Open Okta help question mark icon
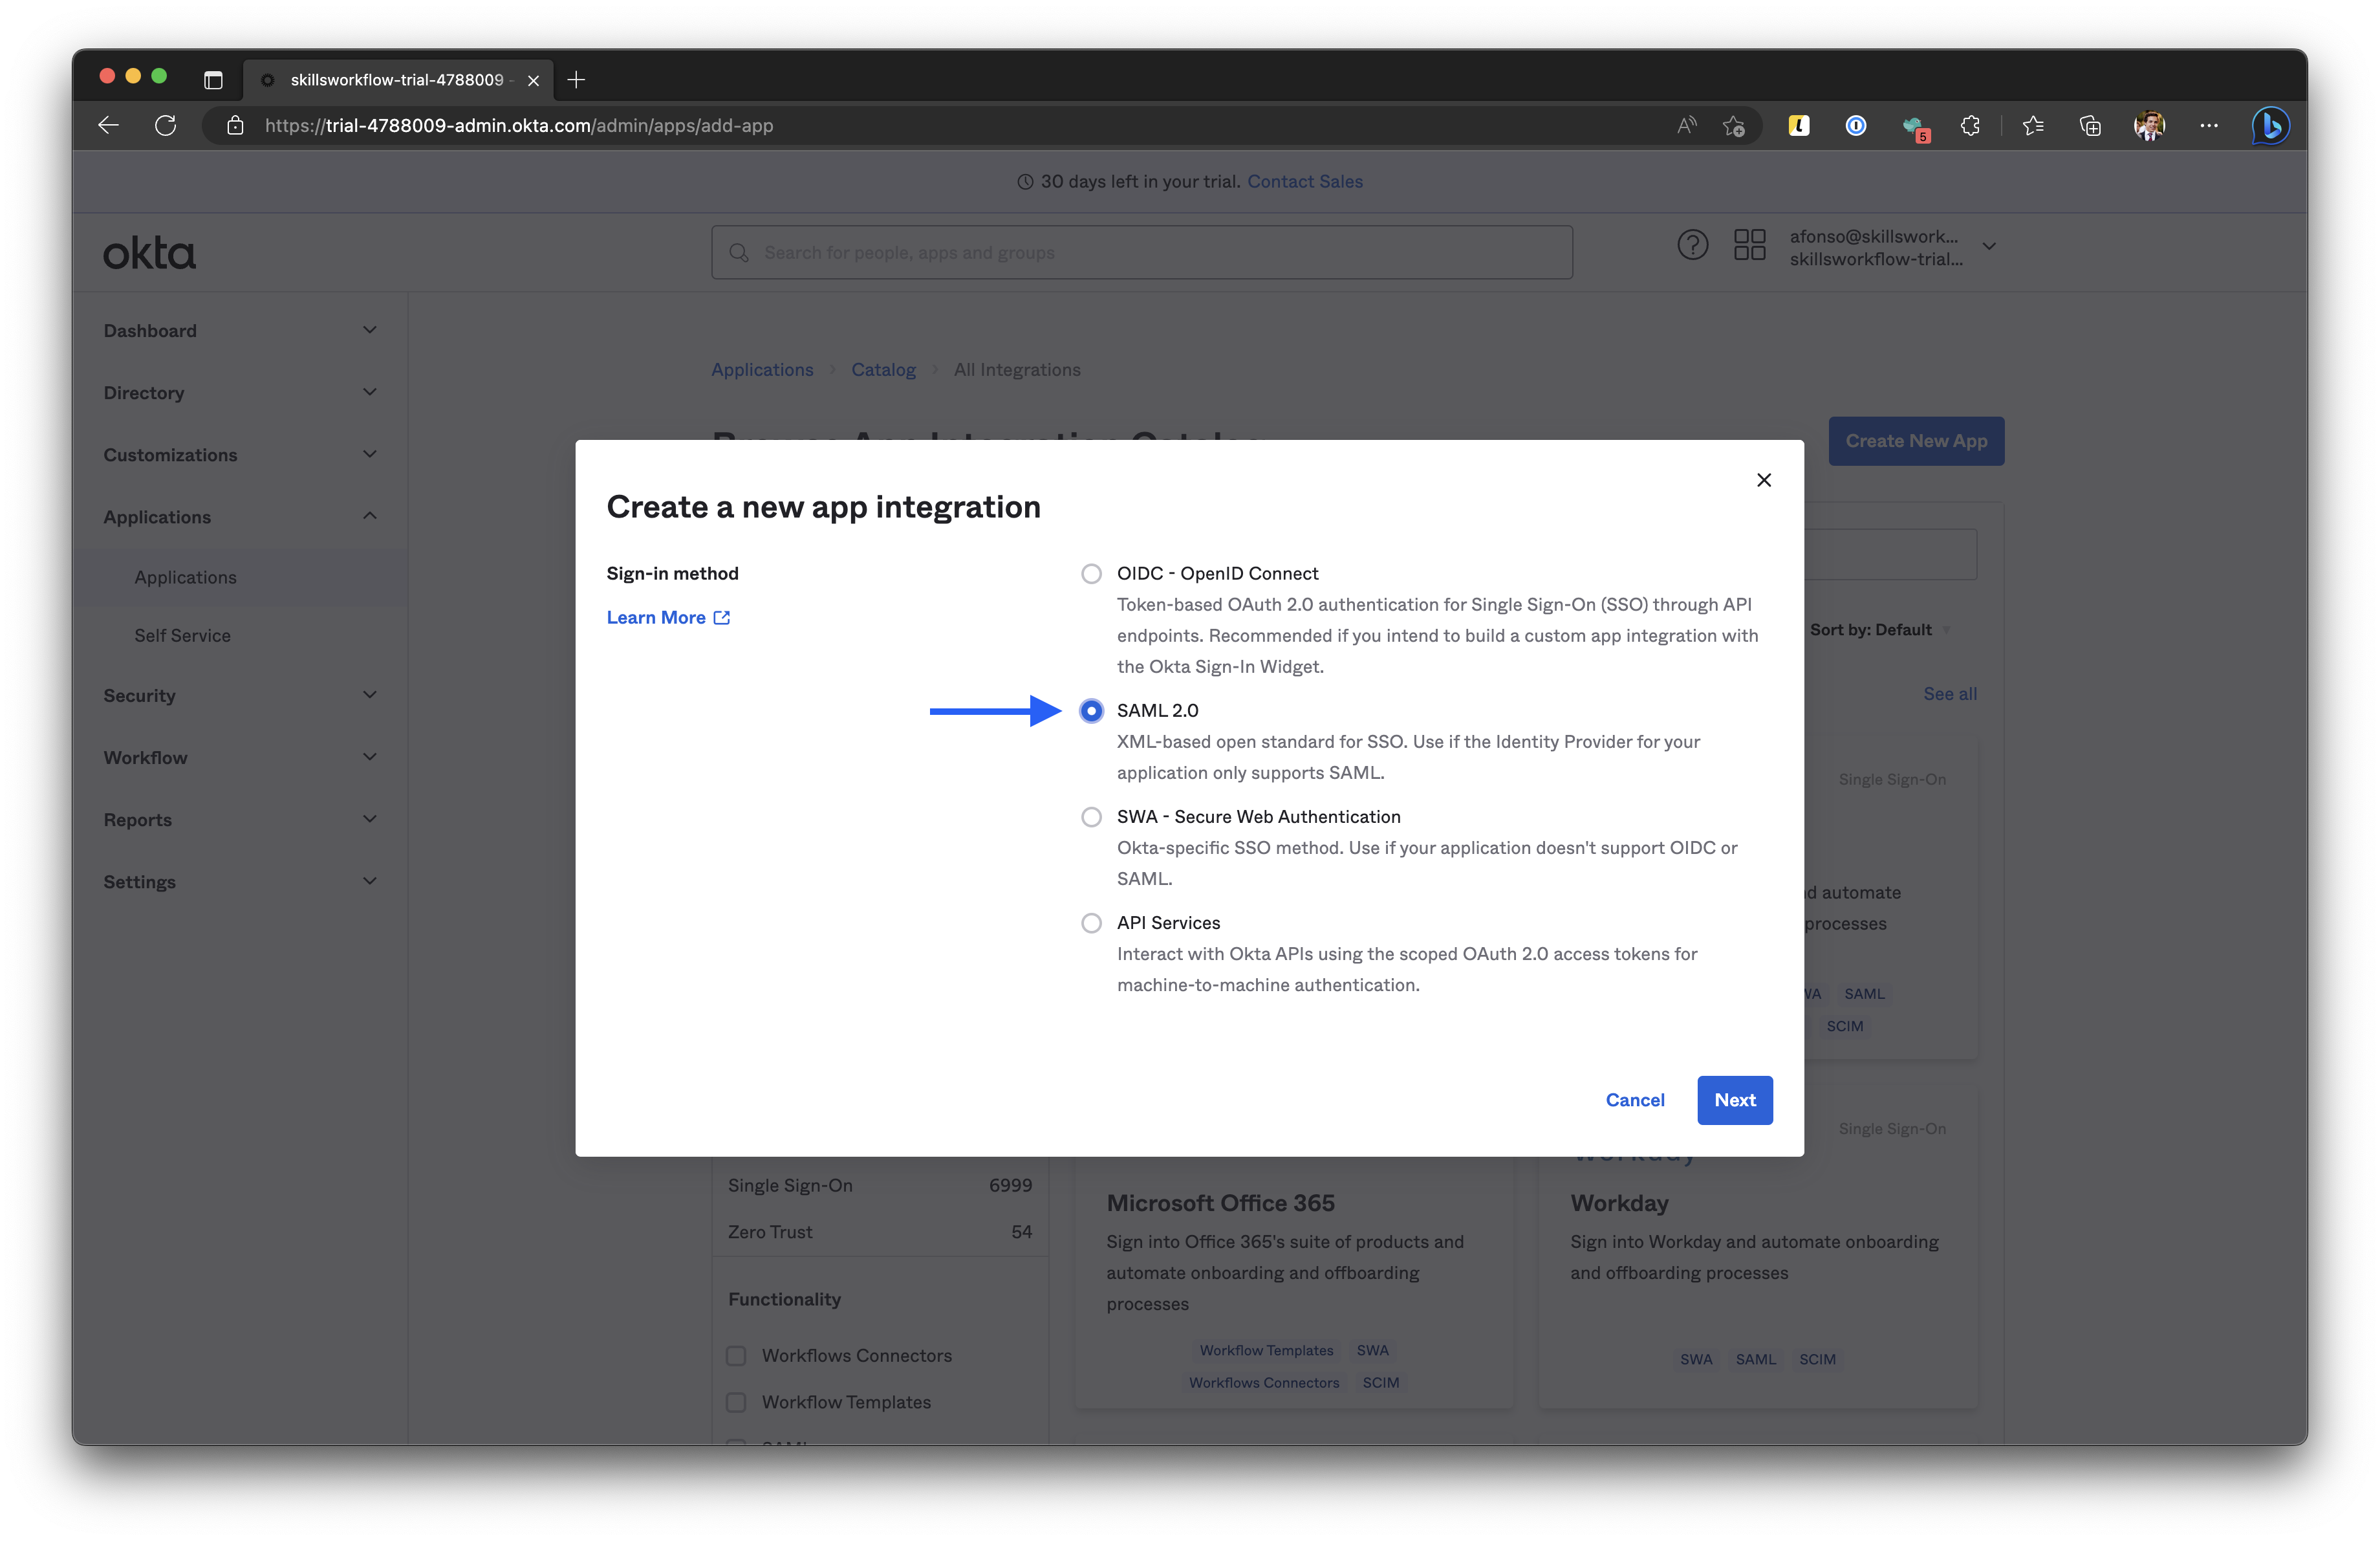Screen dimensions: 2380x1541 (1693, 245)
